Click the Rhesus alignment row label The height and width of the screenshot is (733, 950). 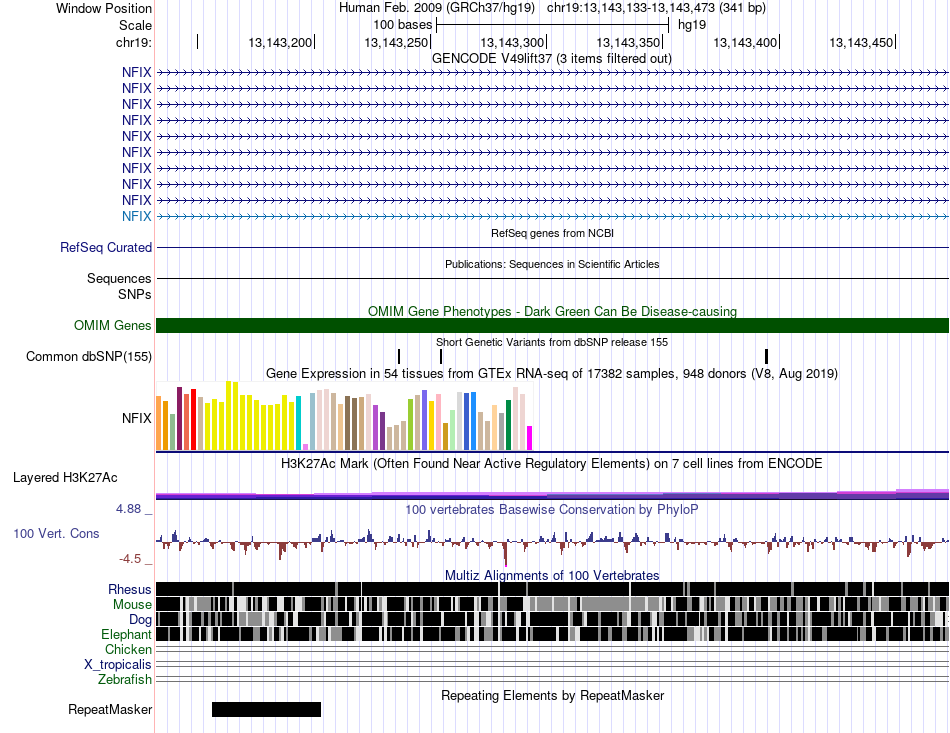click(x=130, y=589)
